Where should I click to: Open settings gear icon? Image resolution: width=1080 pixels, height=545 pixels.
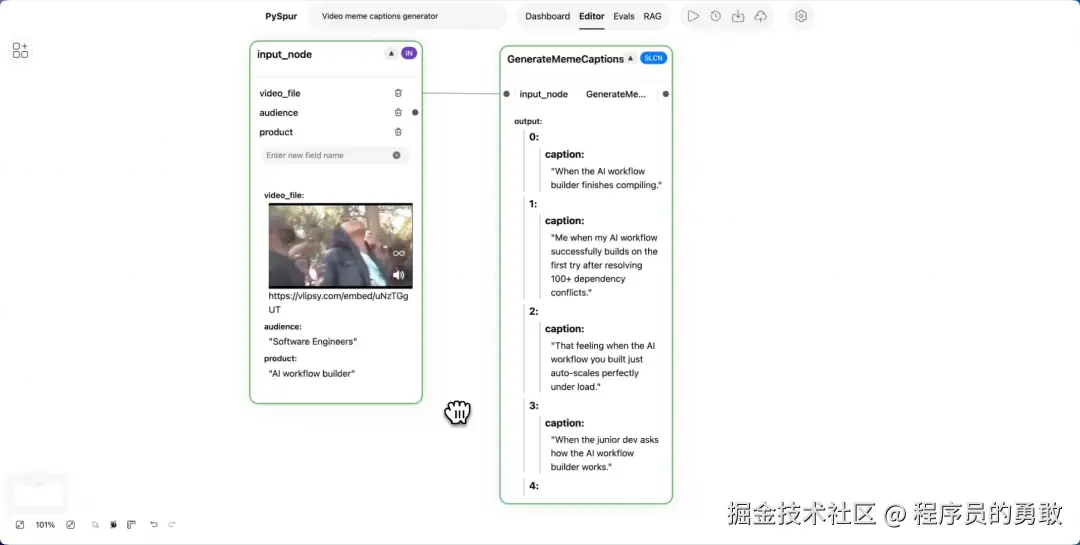pyautogui.click(x=800, y=16)
